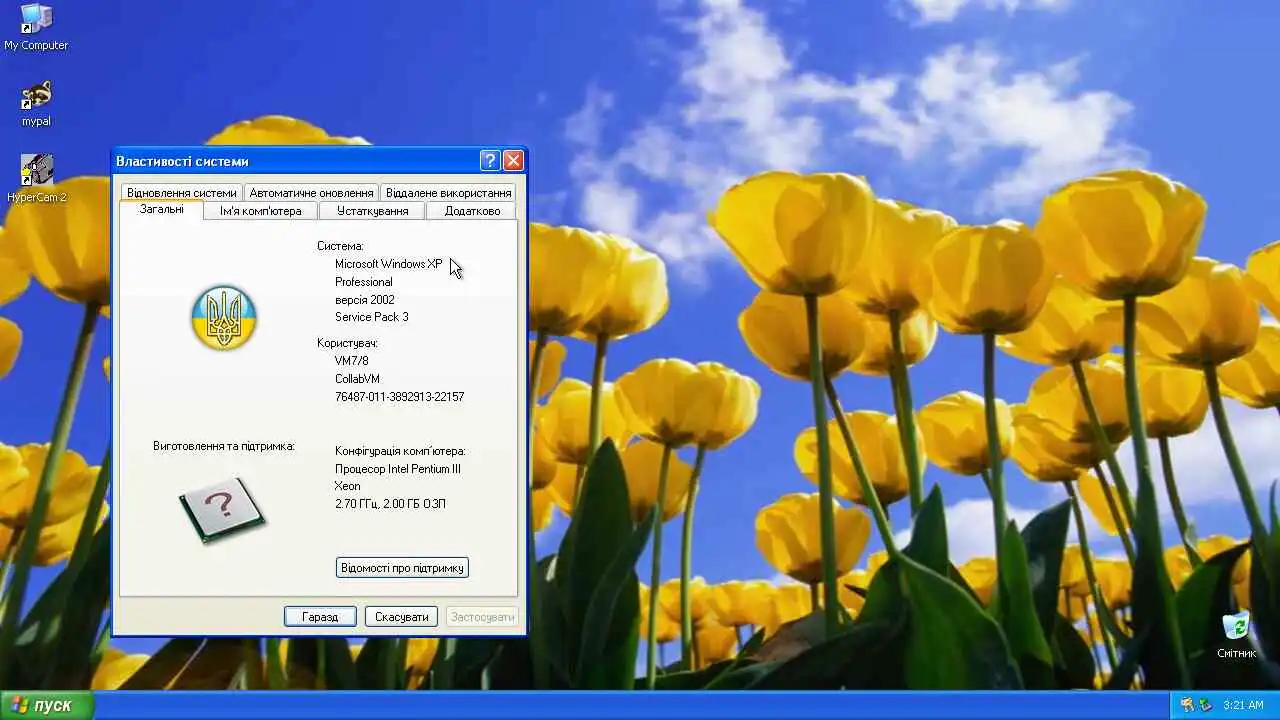This screenshot has width=1280, height=720.
Task: Switch to the Віддалене використання tab
Action: coord(448,192)
